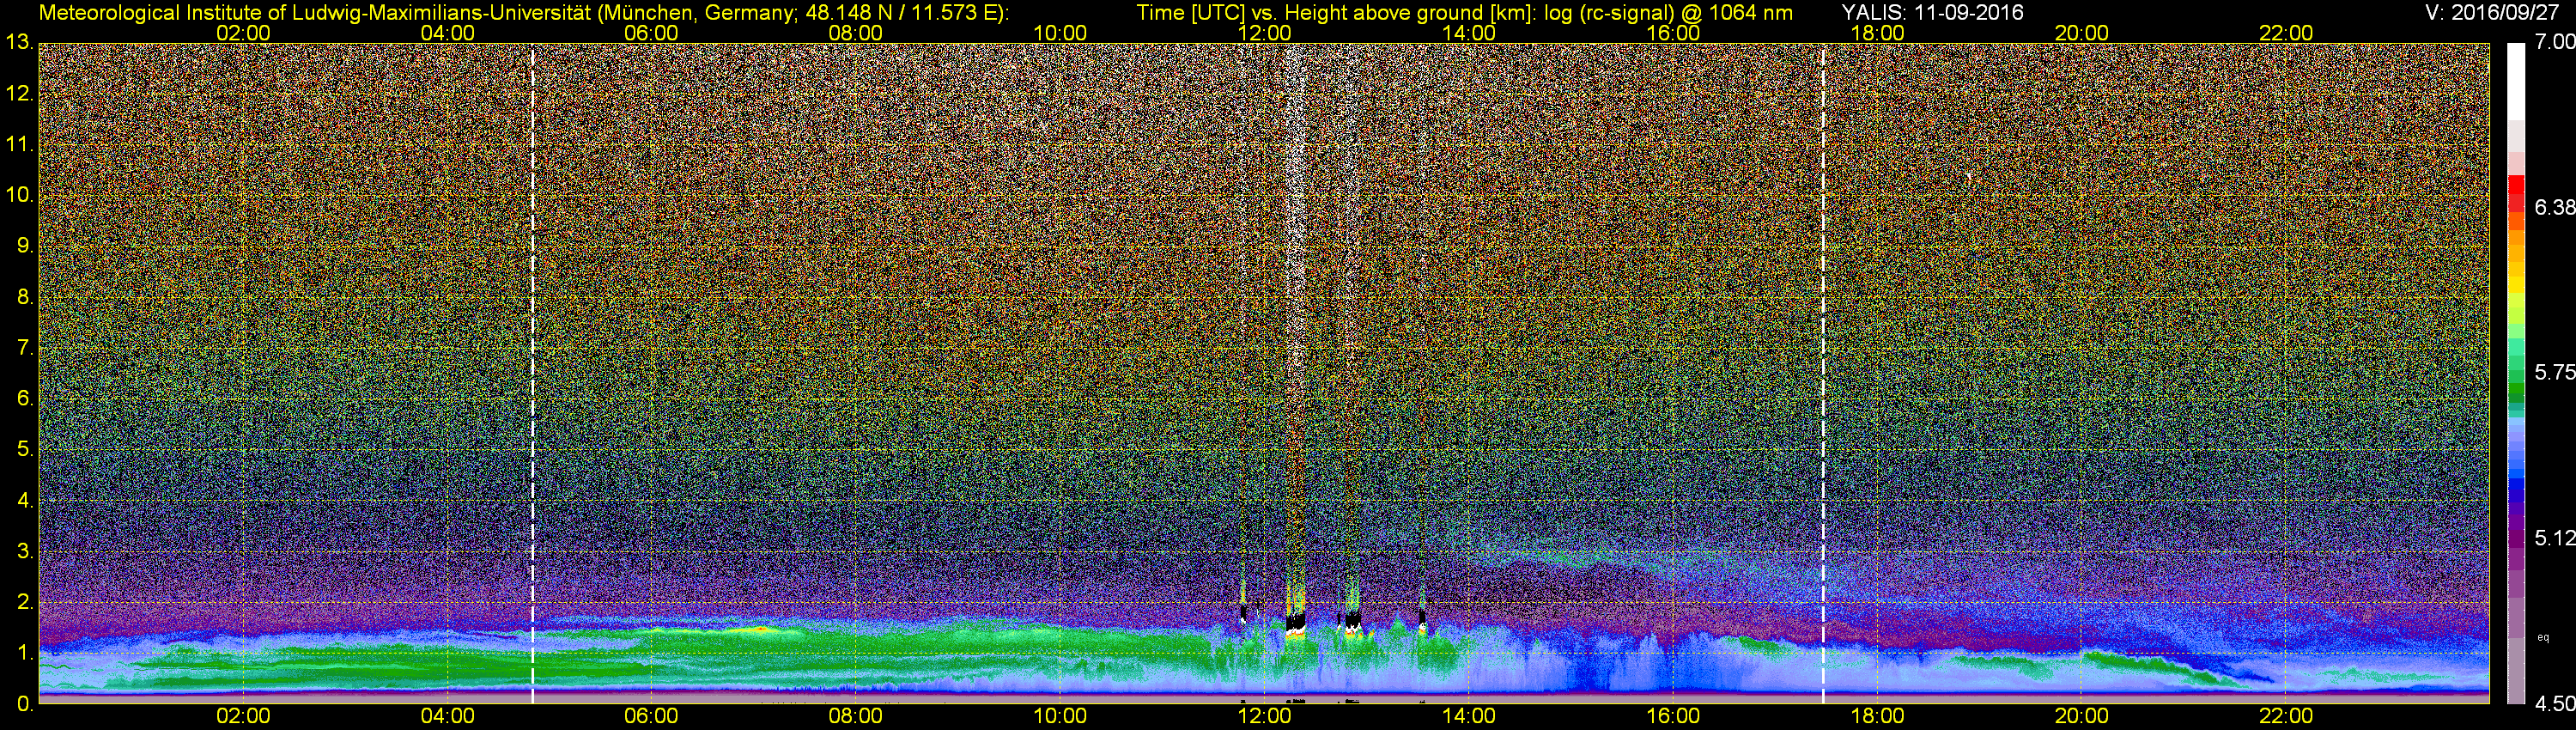The height and width of the screenshot is (730, 2576).
Task: Select the 10:00 label on the bottom time axis
Action: (1060, 716)
